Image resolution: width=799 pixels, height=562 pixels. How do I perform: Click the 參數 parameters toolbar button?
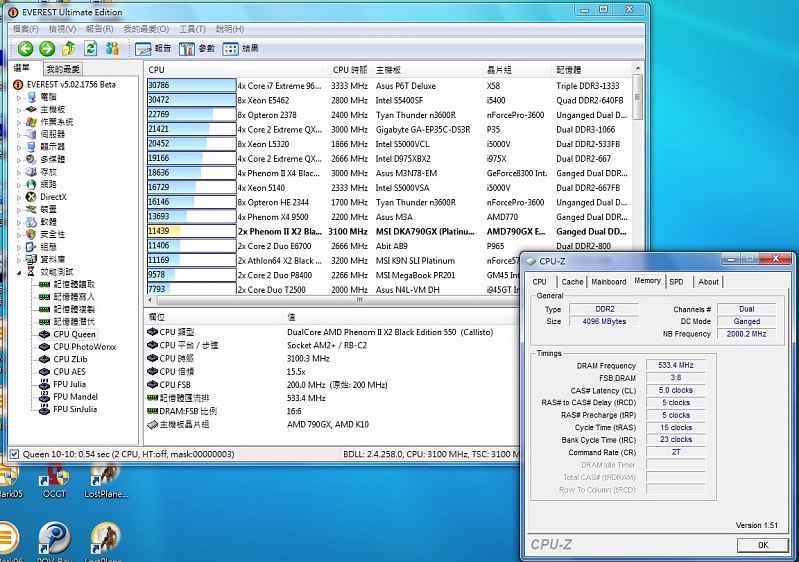coord(197,48)
